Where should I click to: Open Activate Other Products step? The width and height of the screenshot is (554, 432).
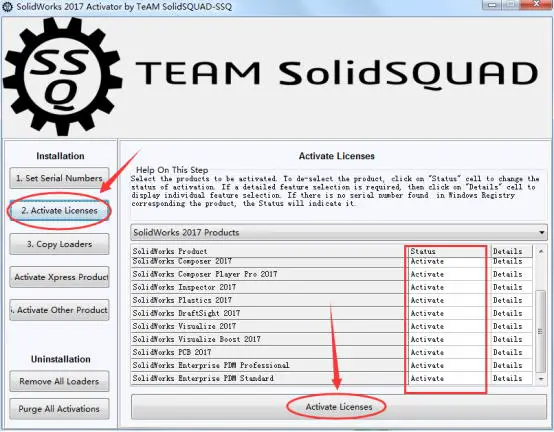[x=59, y=310]
